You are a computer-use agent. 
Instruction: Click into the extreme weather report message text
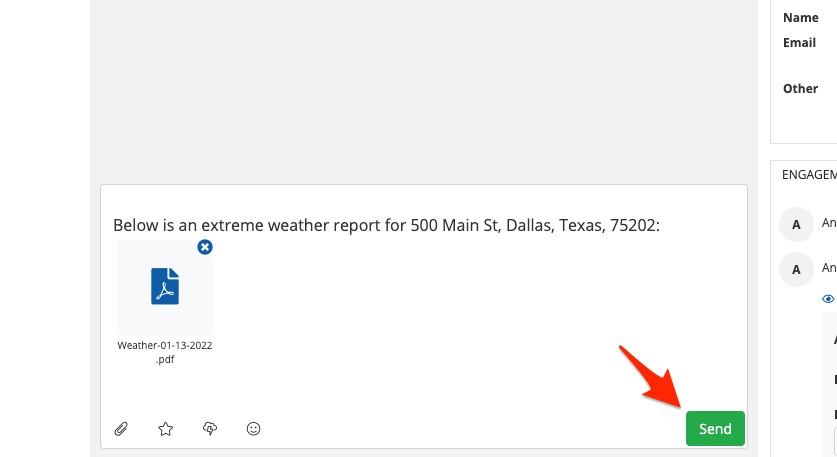[x=386, y=225]
